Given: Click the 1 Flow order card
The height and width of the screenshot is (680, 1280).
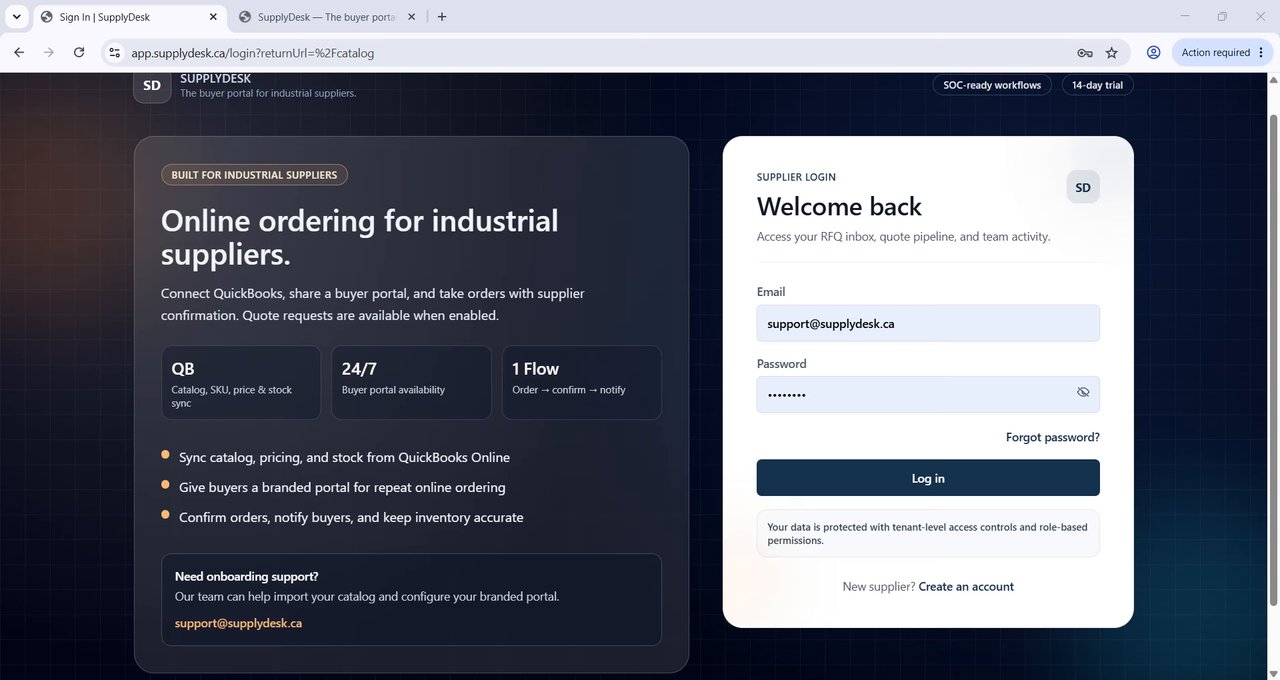Looking at the screenshot, I should coord(582,383).
